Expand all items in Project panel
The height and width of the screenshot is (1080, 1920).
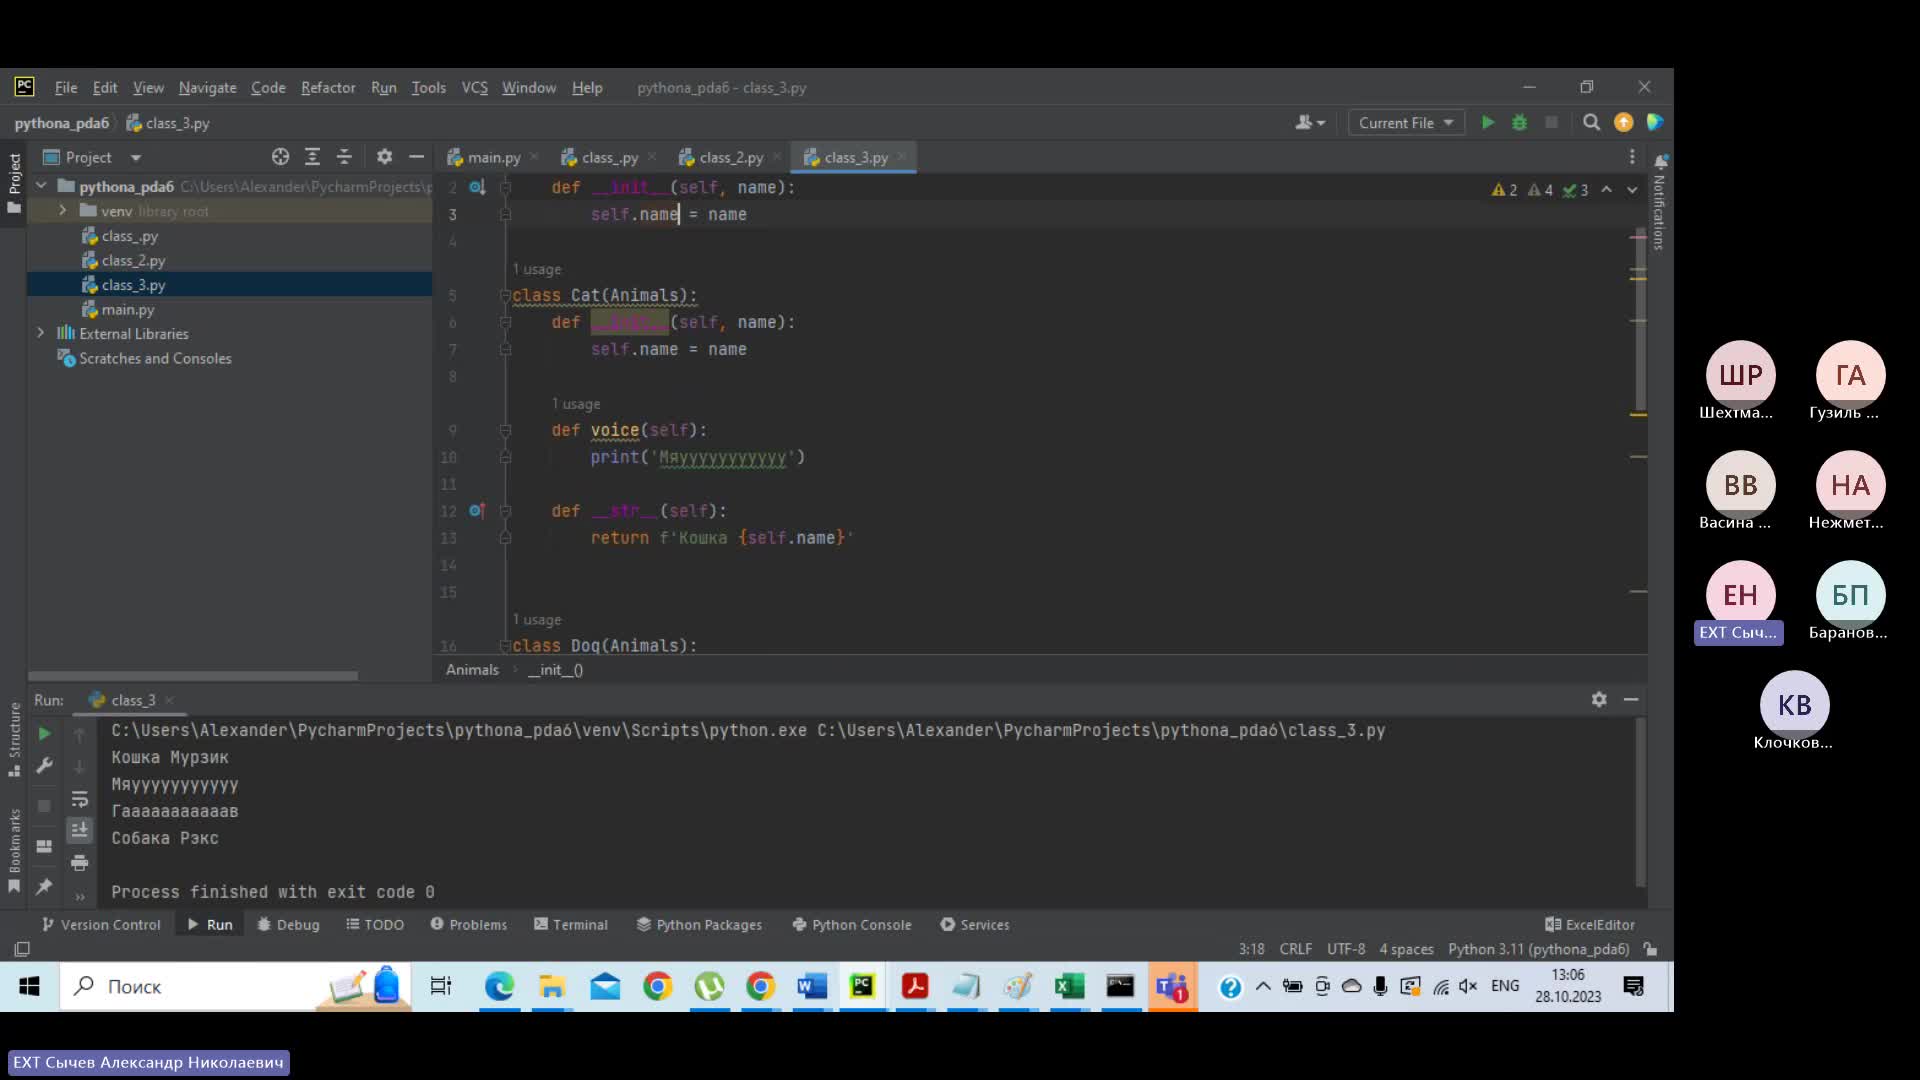point(312,157)
